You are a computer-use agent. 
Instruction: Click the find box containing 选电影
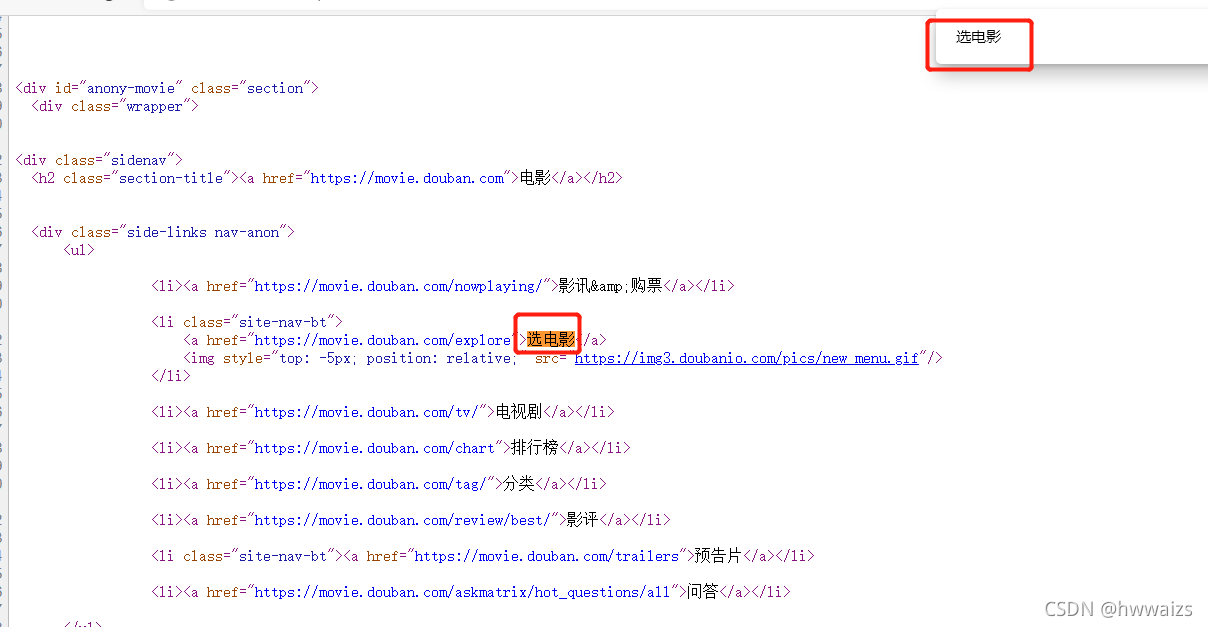coord(979,38)
